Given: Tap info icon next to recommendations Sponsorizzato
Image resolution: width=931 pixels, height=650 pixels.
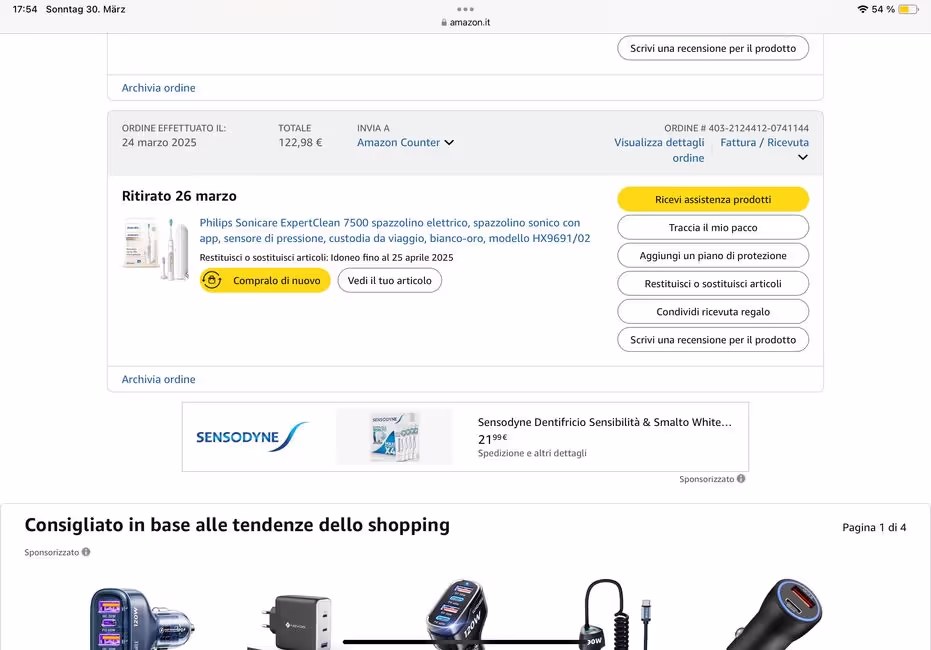Looking at the screenshot, I should [86, 552].
